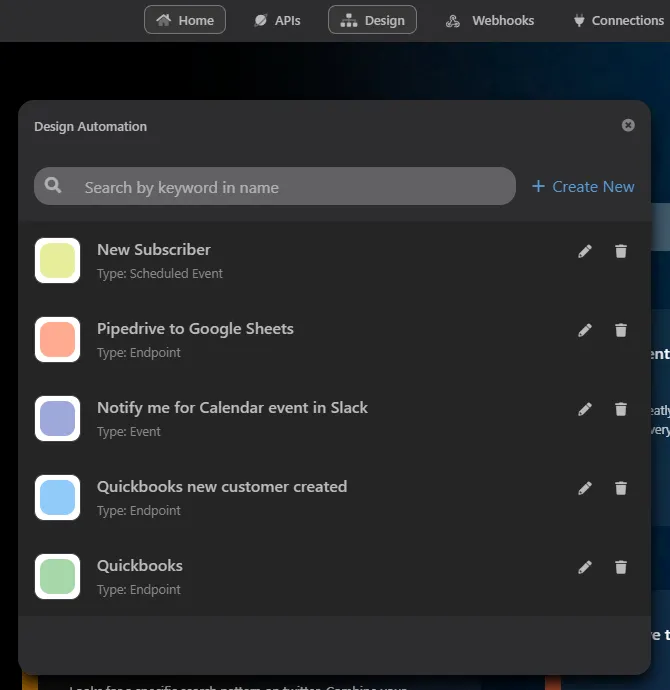
Task: Open the APIs section
Action: (x=277, y=20)
